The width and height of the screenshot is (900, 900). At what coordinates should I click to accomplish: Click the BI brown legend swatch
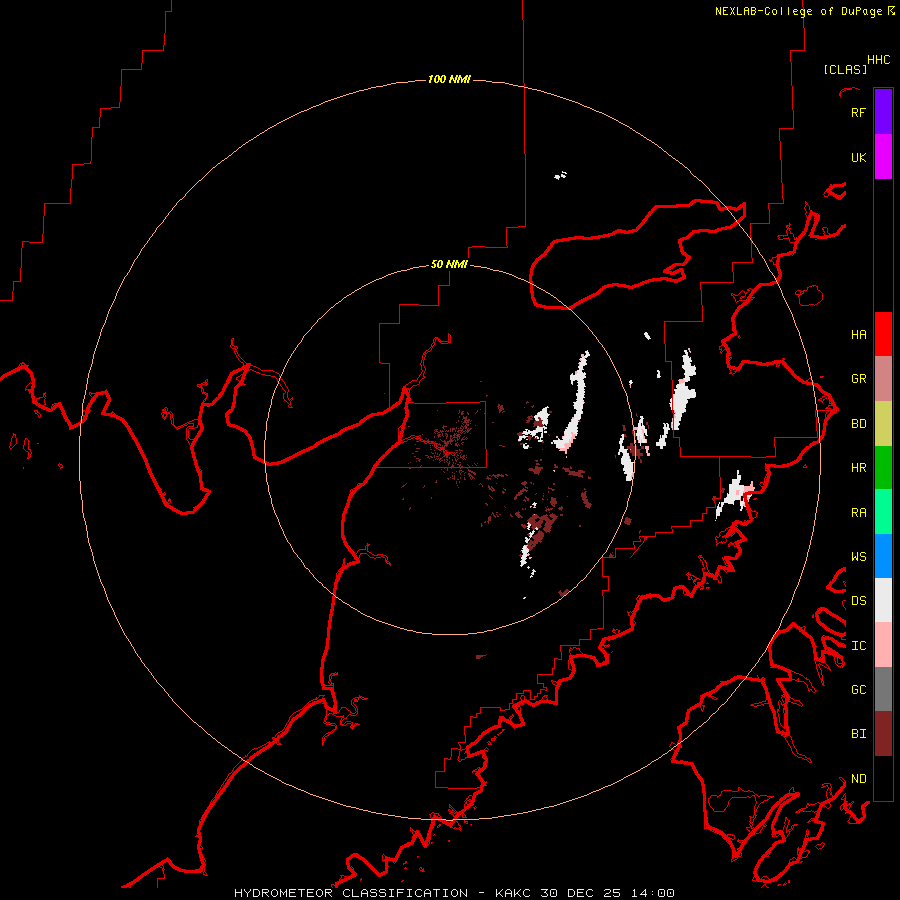point(883,734)
